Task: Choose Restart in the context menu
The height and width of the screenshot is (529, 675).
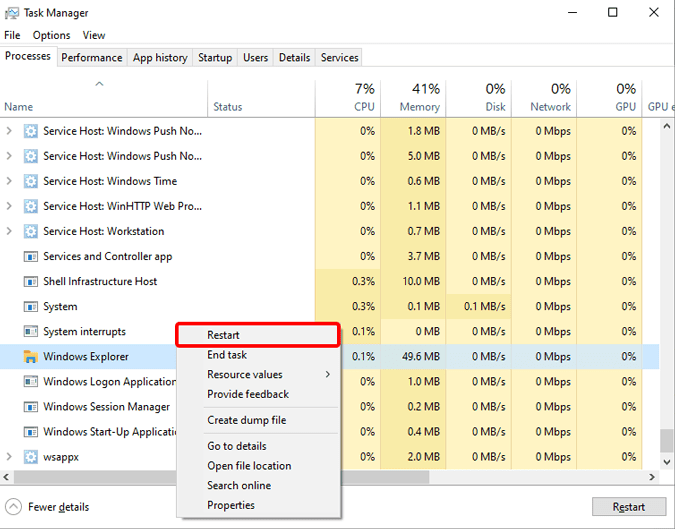Action: (x=258, y=335)
